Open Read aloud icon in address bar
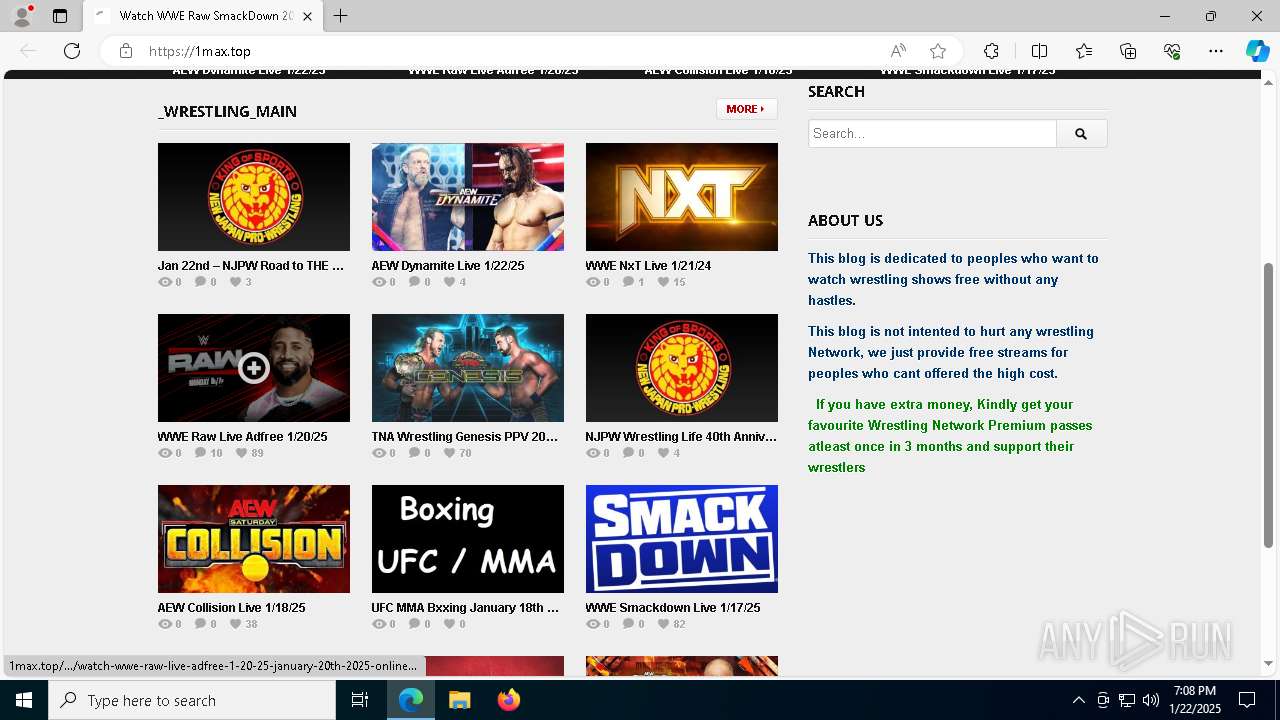This screenshot has height=720, width=1280. [x=898, y=51]
